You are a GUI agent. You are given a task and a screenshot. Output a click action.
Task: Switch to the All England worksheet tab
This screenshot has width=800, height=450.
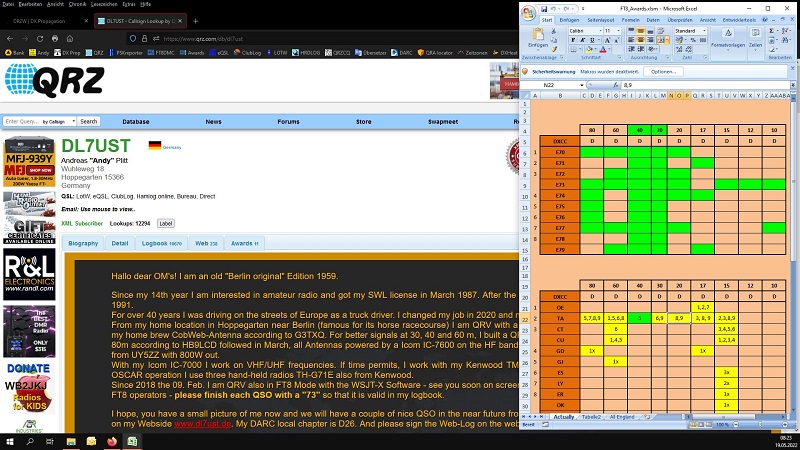pyautogui.click(x=622, y=417)
